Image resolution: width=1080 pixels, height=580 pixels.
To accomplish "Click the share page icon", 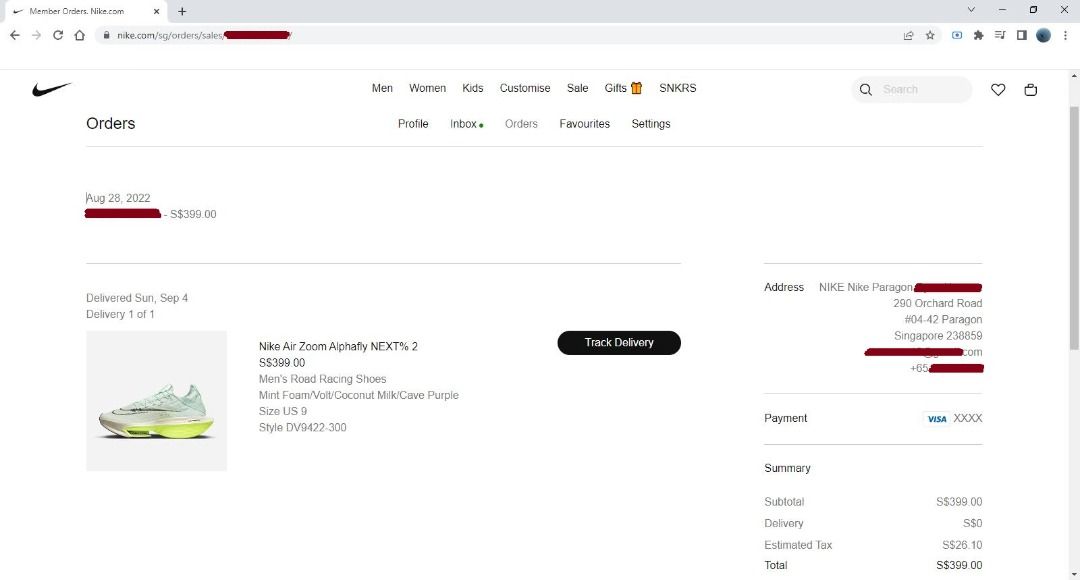I will [x=908, y=35].
